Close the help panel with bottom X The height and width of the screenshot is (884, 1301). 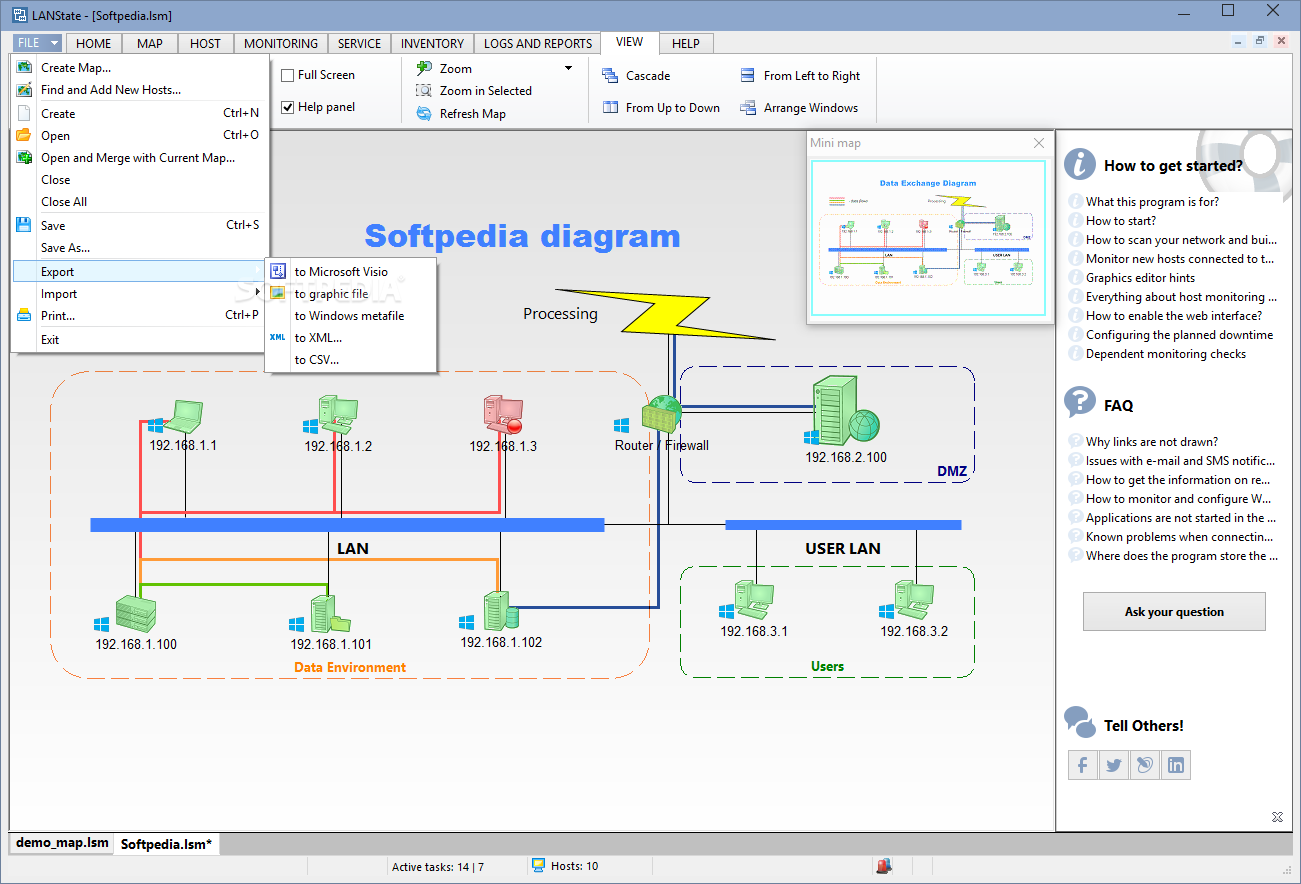coord(1277,817)
